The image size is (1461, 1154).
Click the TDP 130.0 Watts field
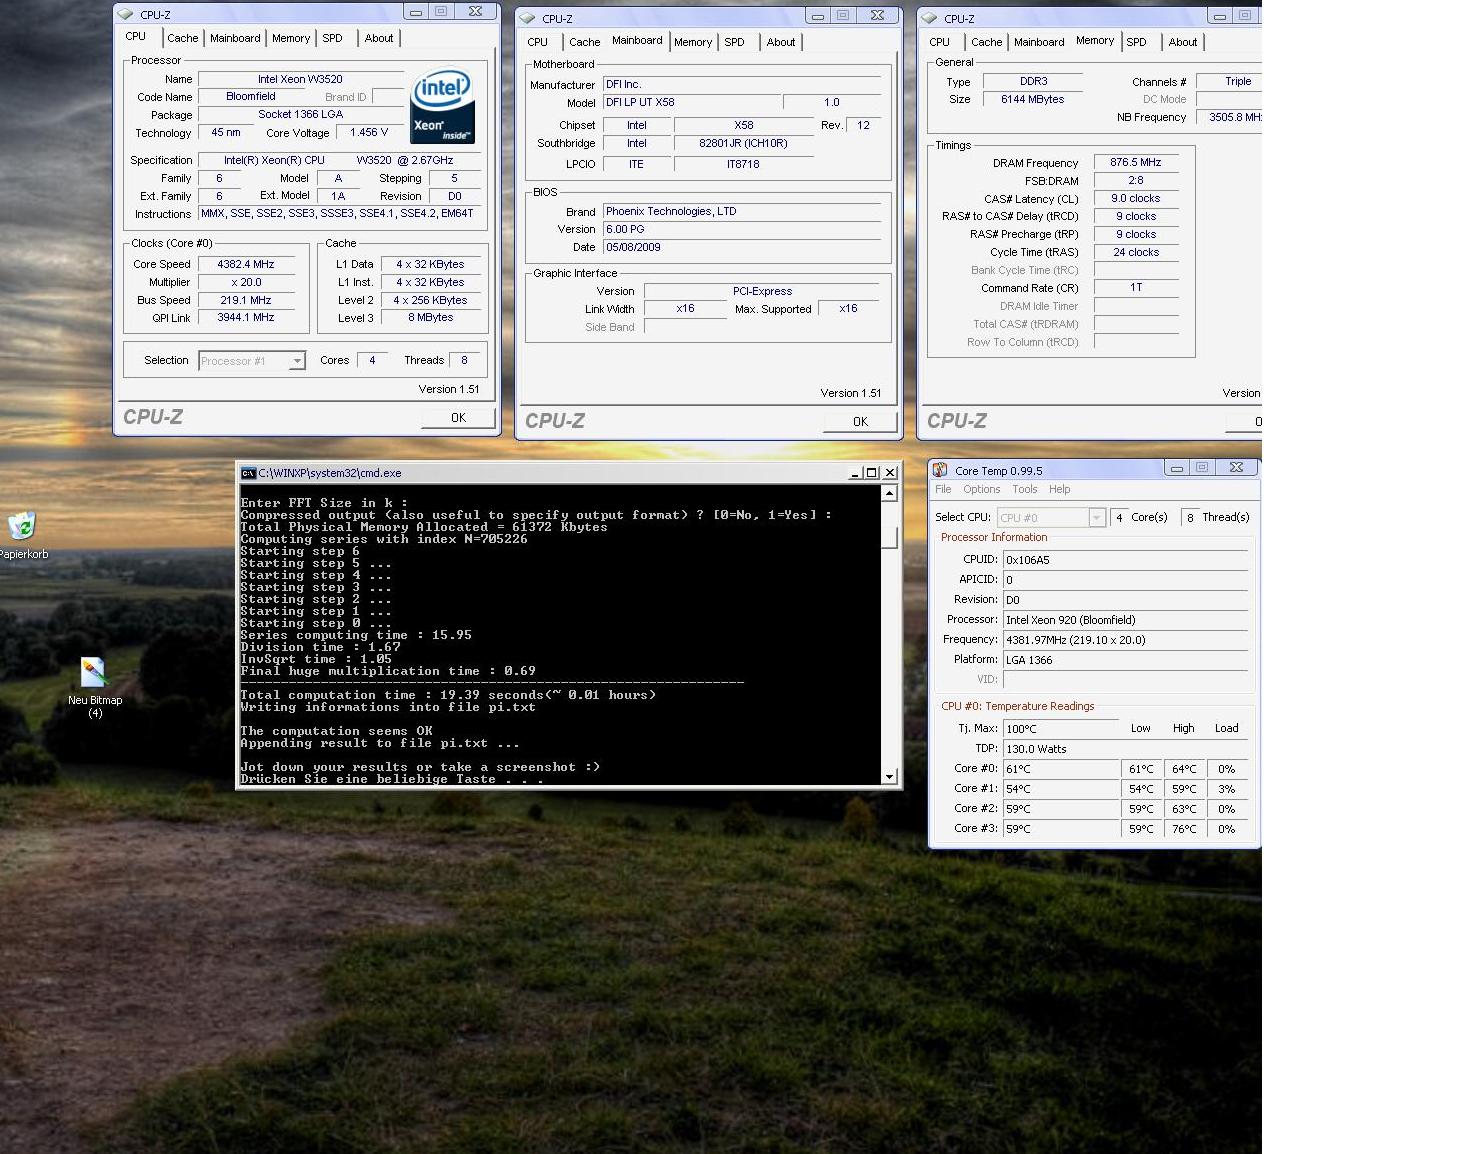pos(1126,749)
